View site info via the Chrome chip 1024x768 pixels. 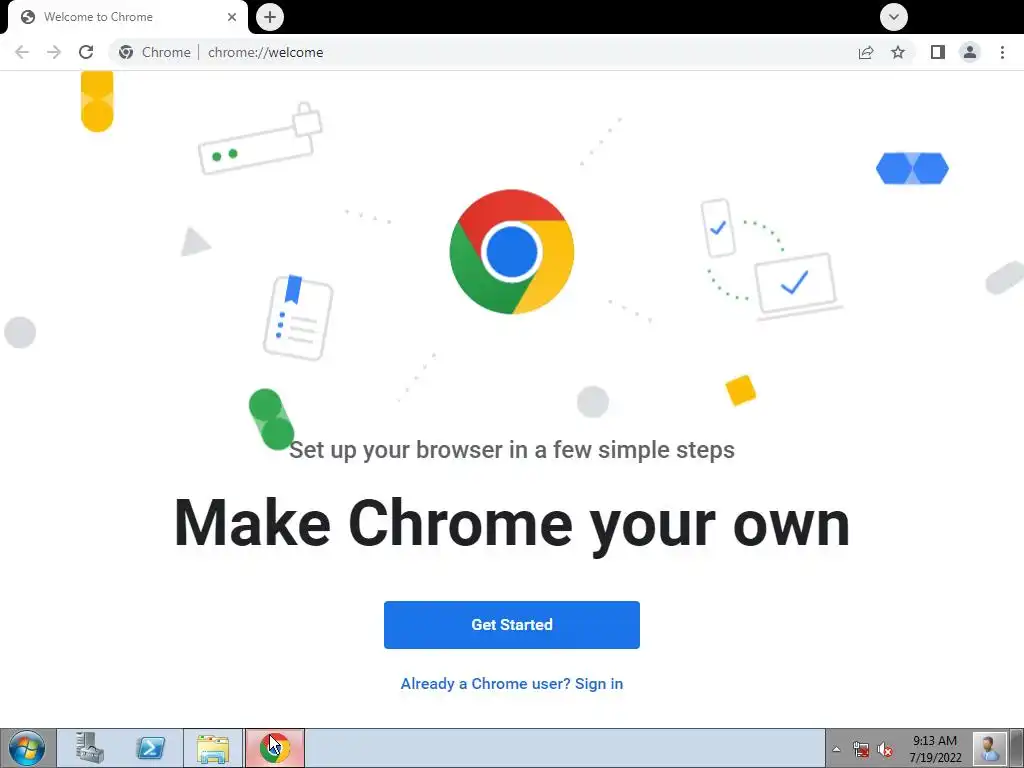155,52
